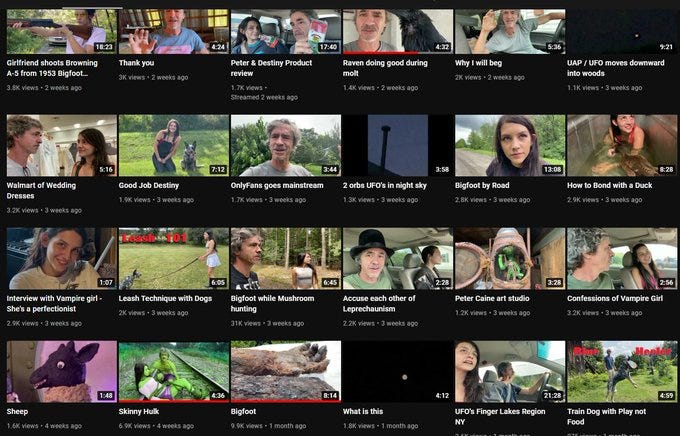The height and width of the screenshot is (436, 680).
Task: Open 'Train Dog with Play not Food' thumbnail
Action: pyautogui.click(x=622, y=372)
